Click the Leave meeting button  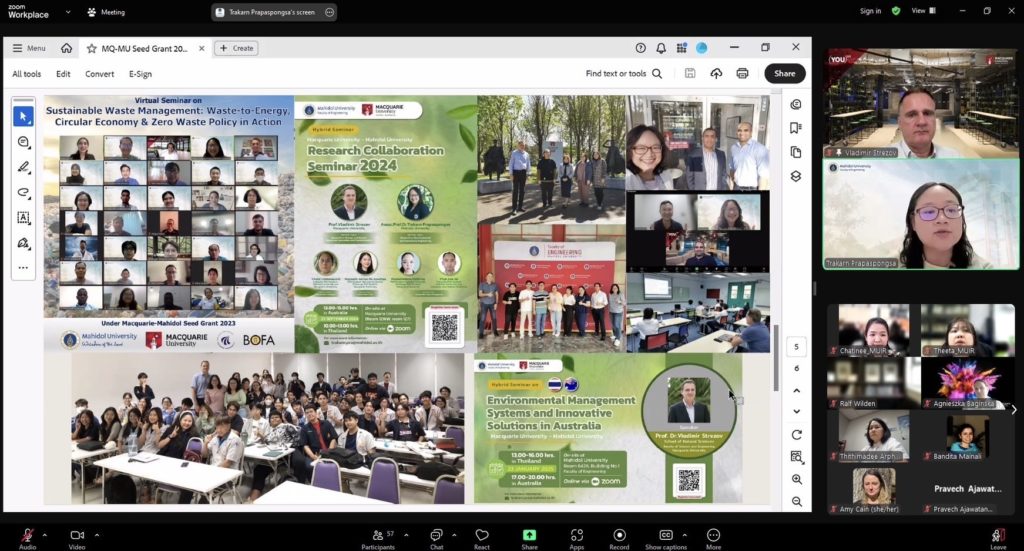click(x=997, y=537)
